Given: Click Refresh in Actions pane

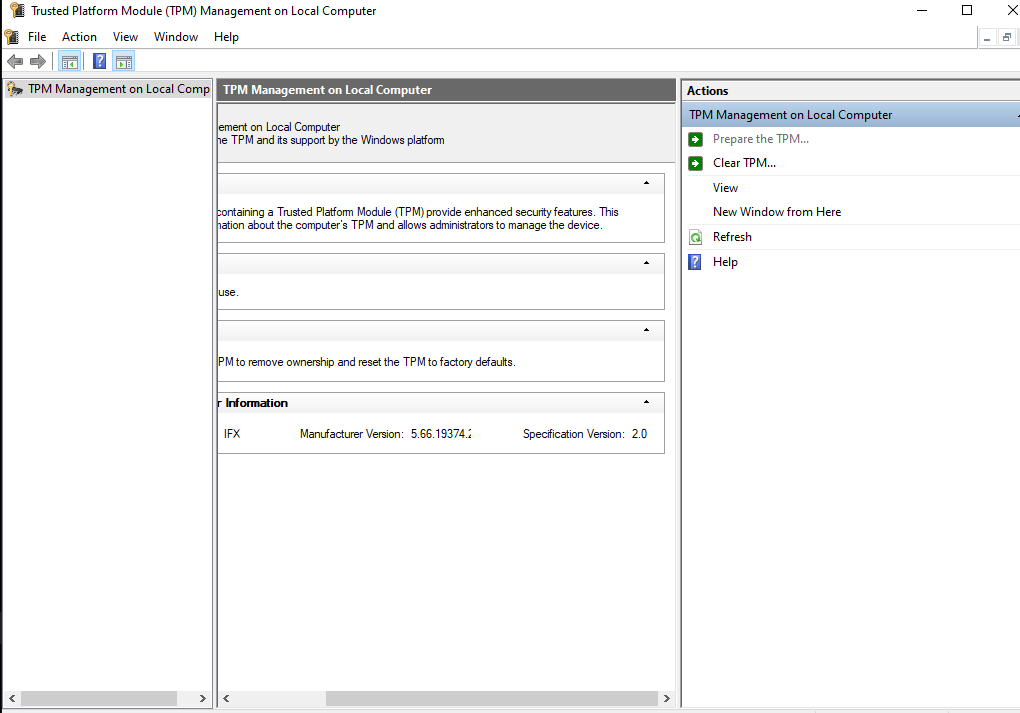Looking at the screenshot, I should coord(732,237).
